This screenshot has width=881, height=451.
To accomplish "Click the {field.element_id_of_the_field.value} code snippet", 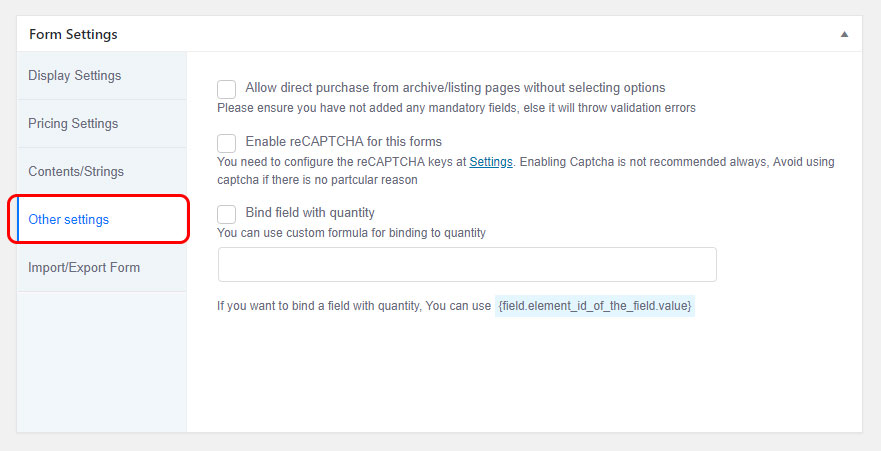I will pos(595,306).
